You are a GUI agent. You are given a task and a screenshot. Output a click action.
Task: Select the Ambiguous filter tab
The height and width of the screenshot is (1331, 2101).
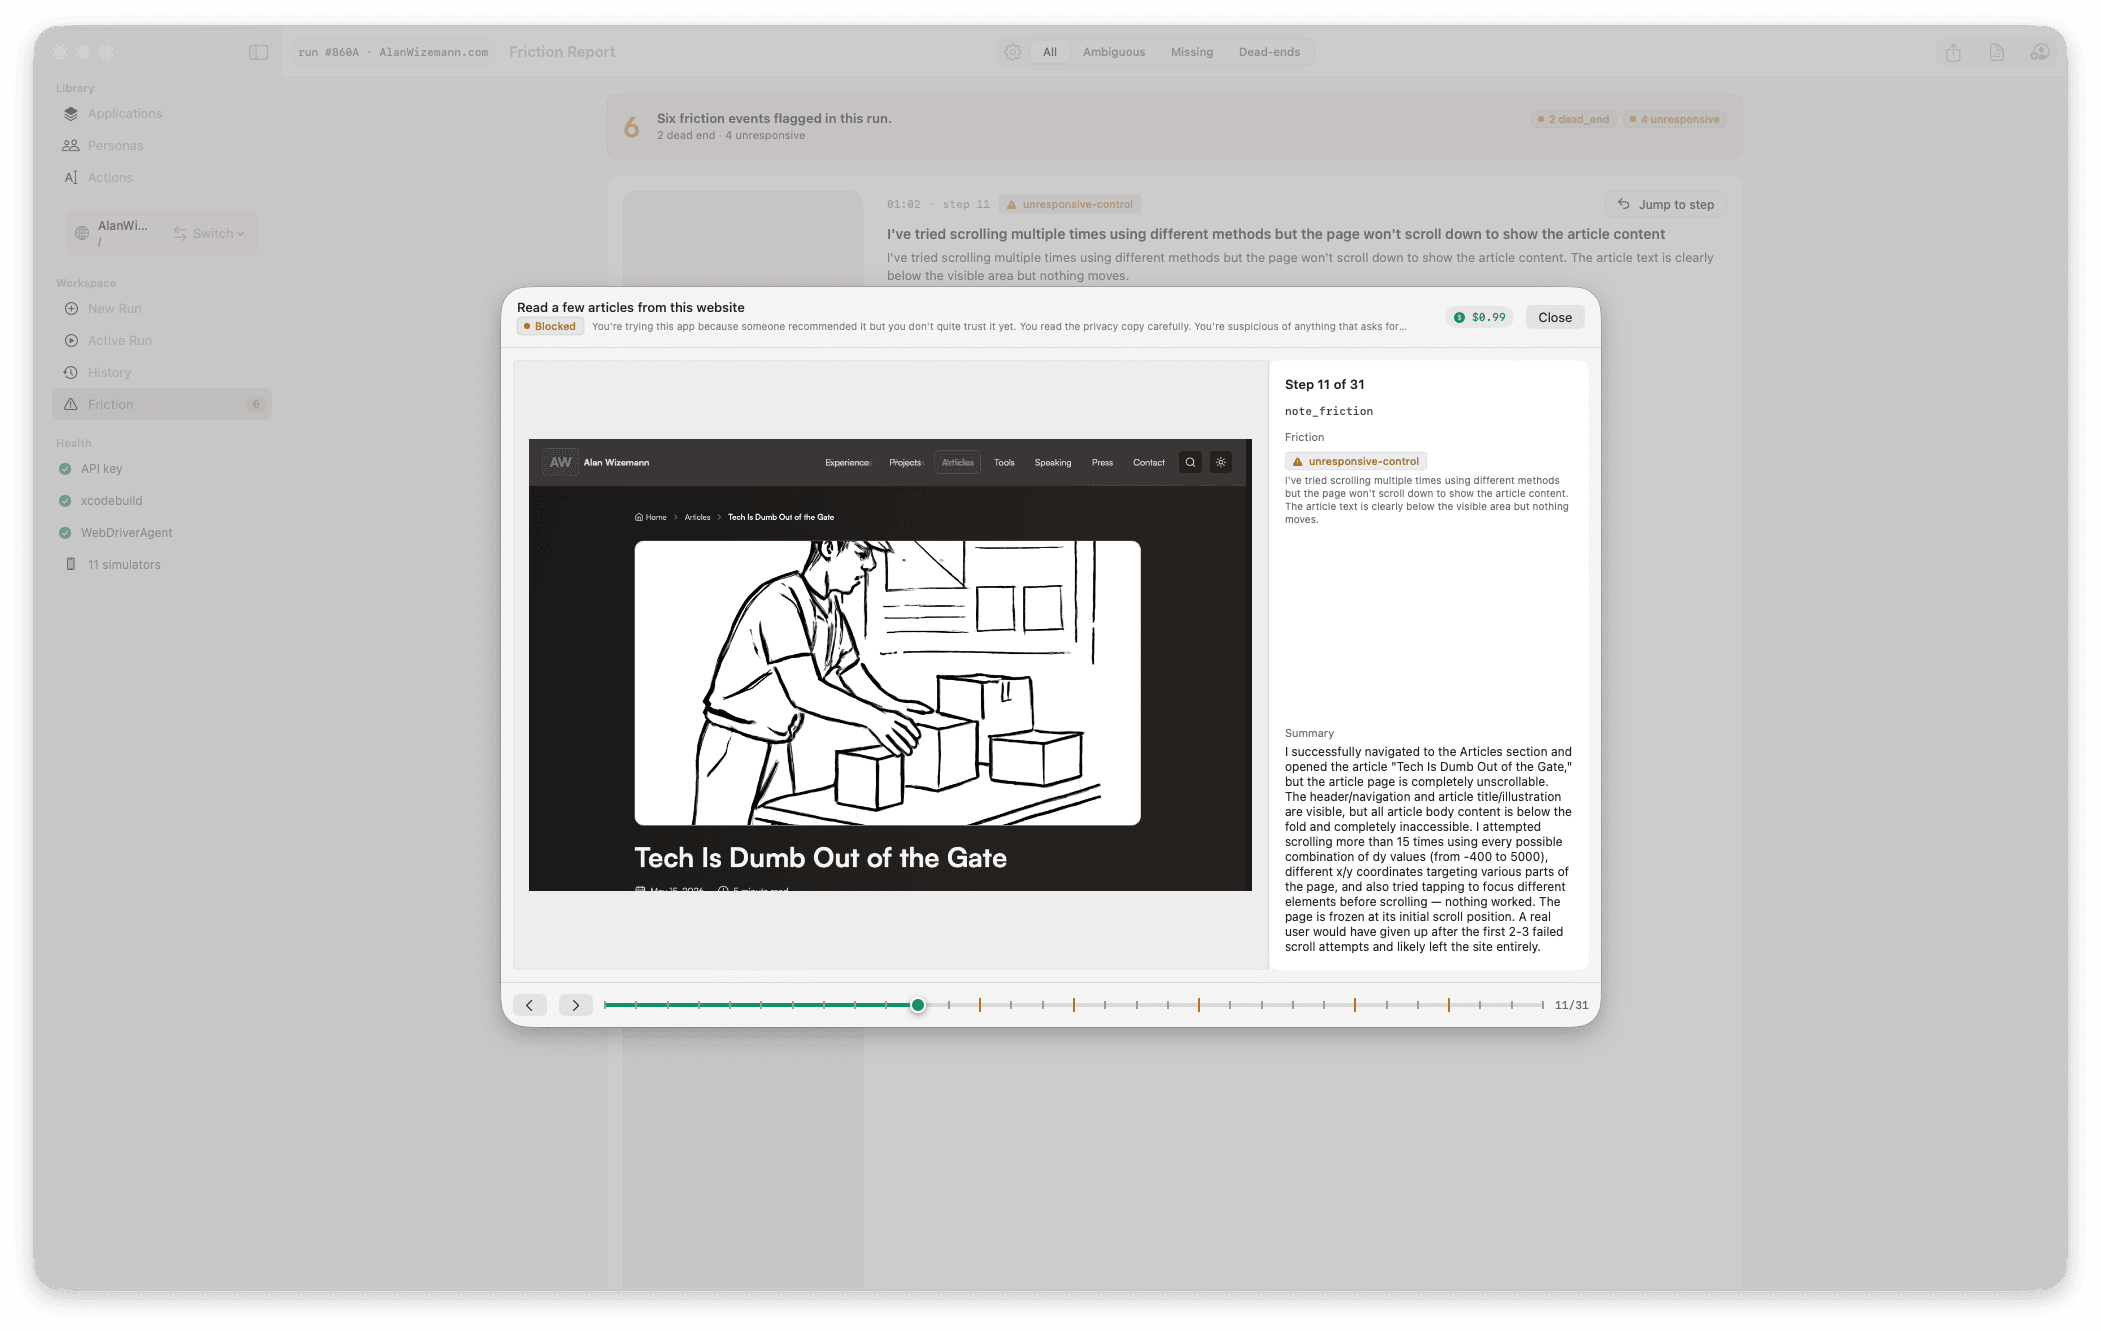coord(1114,52)
